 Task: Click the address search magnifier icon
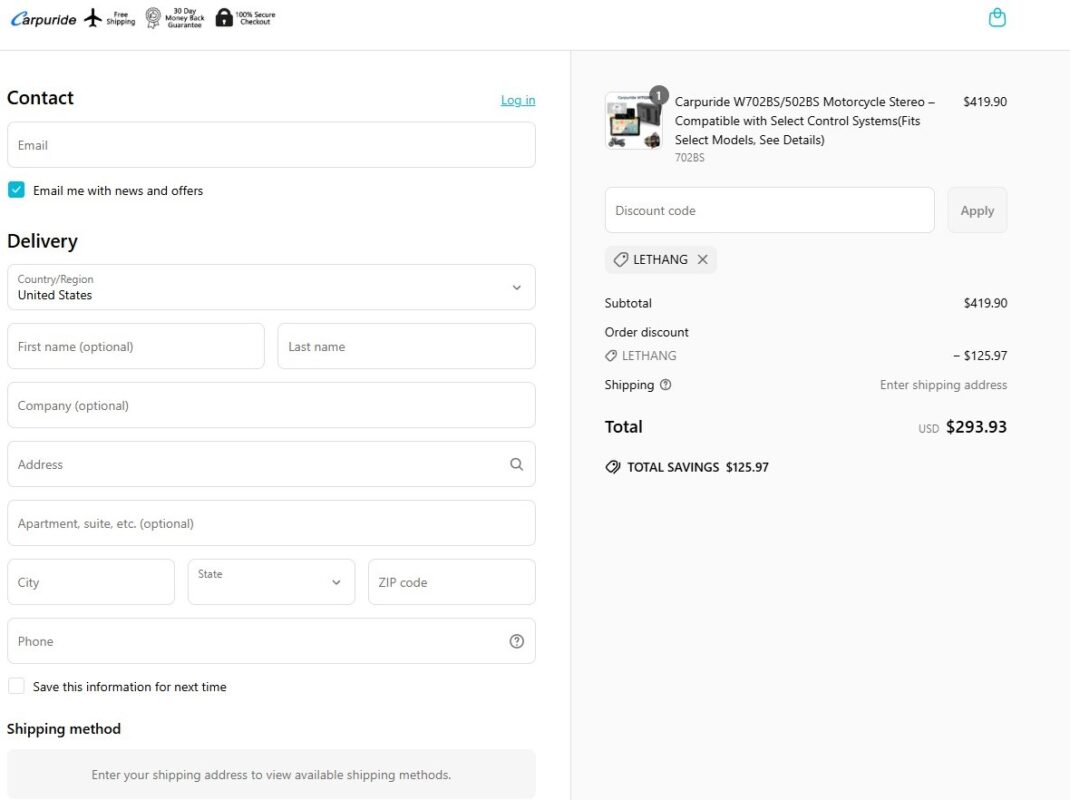pos(516,464)
